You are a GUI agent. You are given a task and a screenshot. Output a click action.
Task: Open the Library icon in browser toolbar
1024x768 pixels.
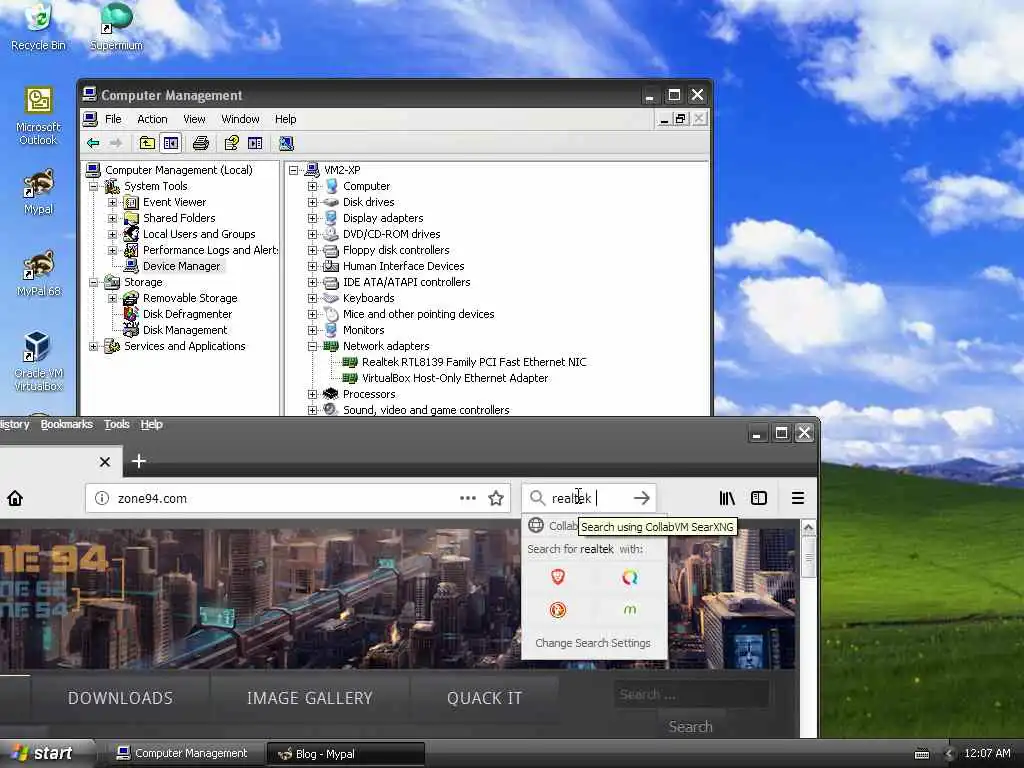click(727, 498)
